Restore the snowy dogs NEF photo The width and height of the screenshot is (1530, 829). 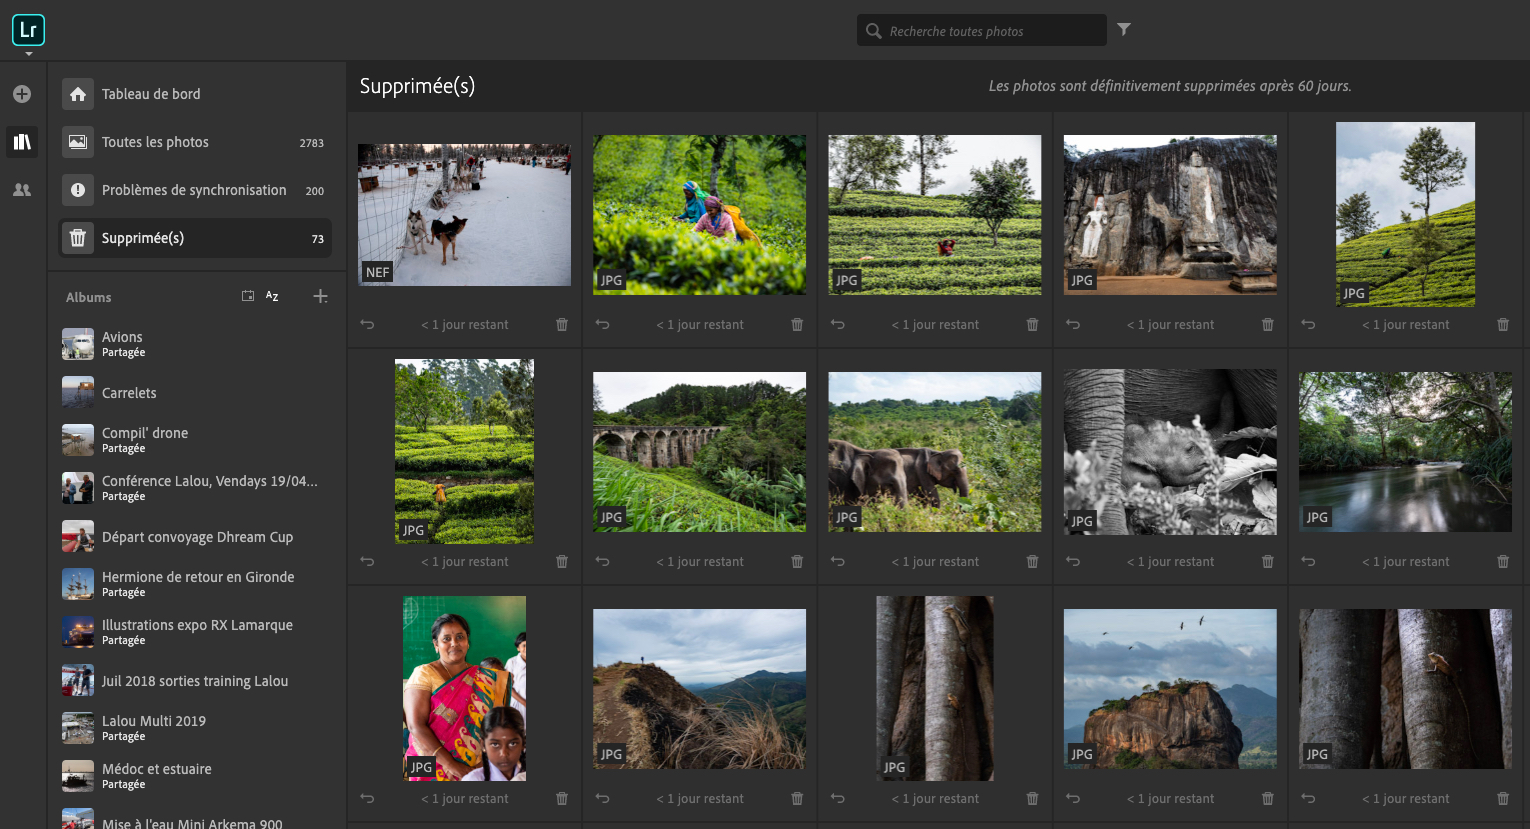(367, 324)
